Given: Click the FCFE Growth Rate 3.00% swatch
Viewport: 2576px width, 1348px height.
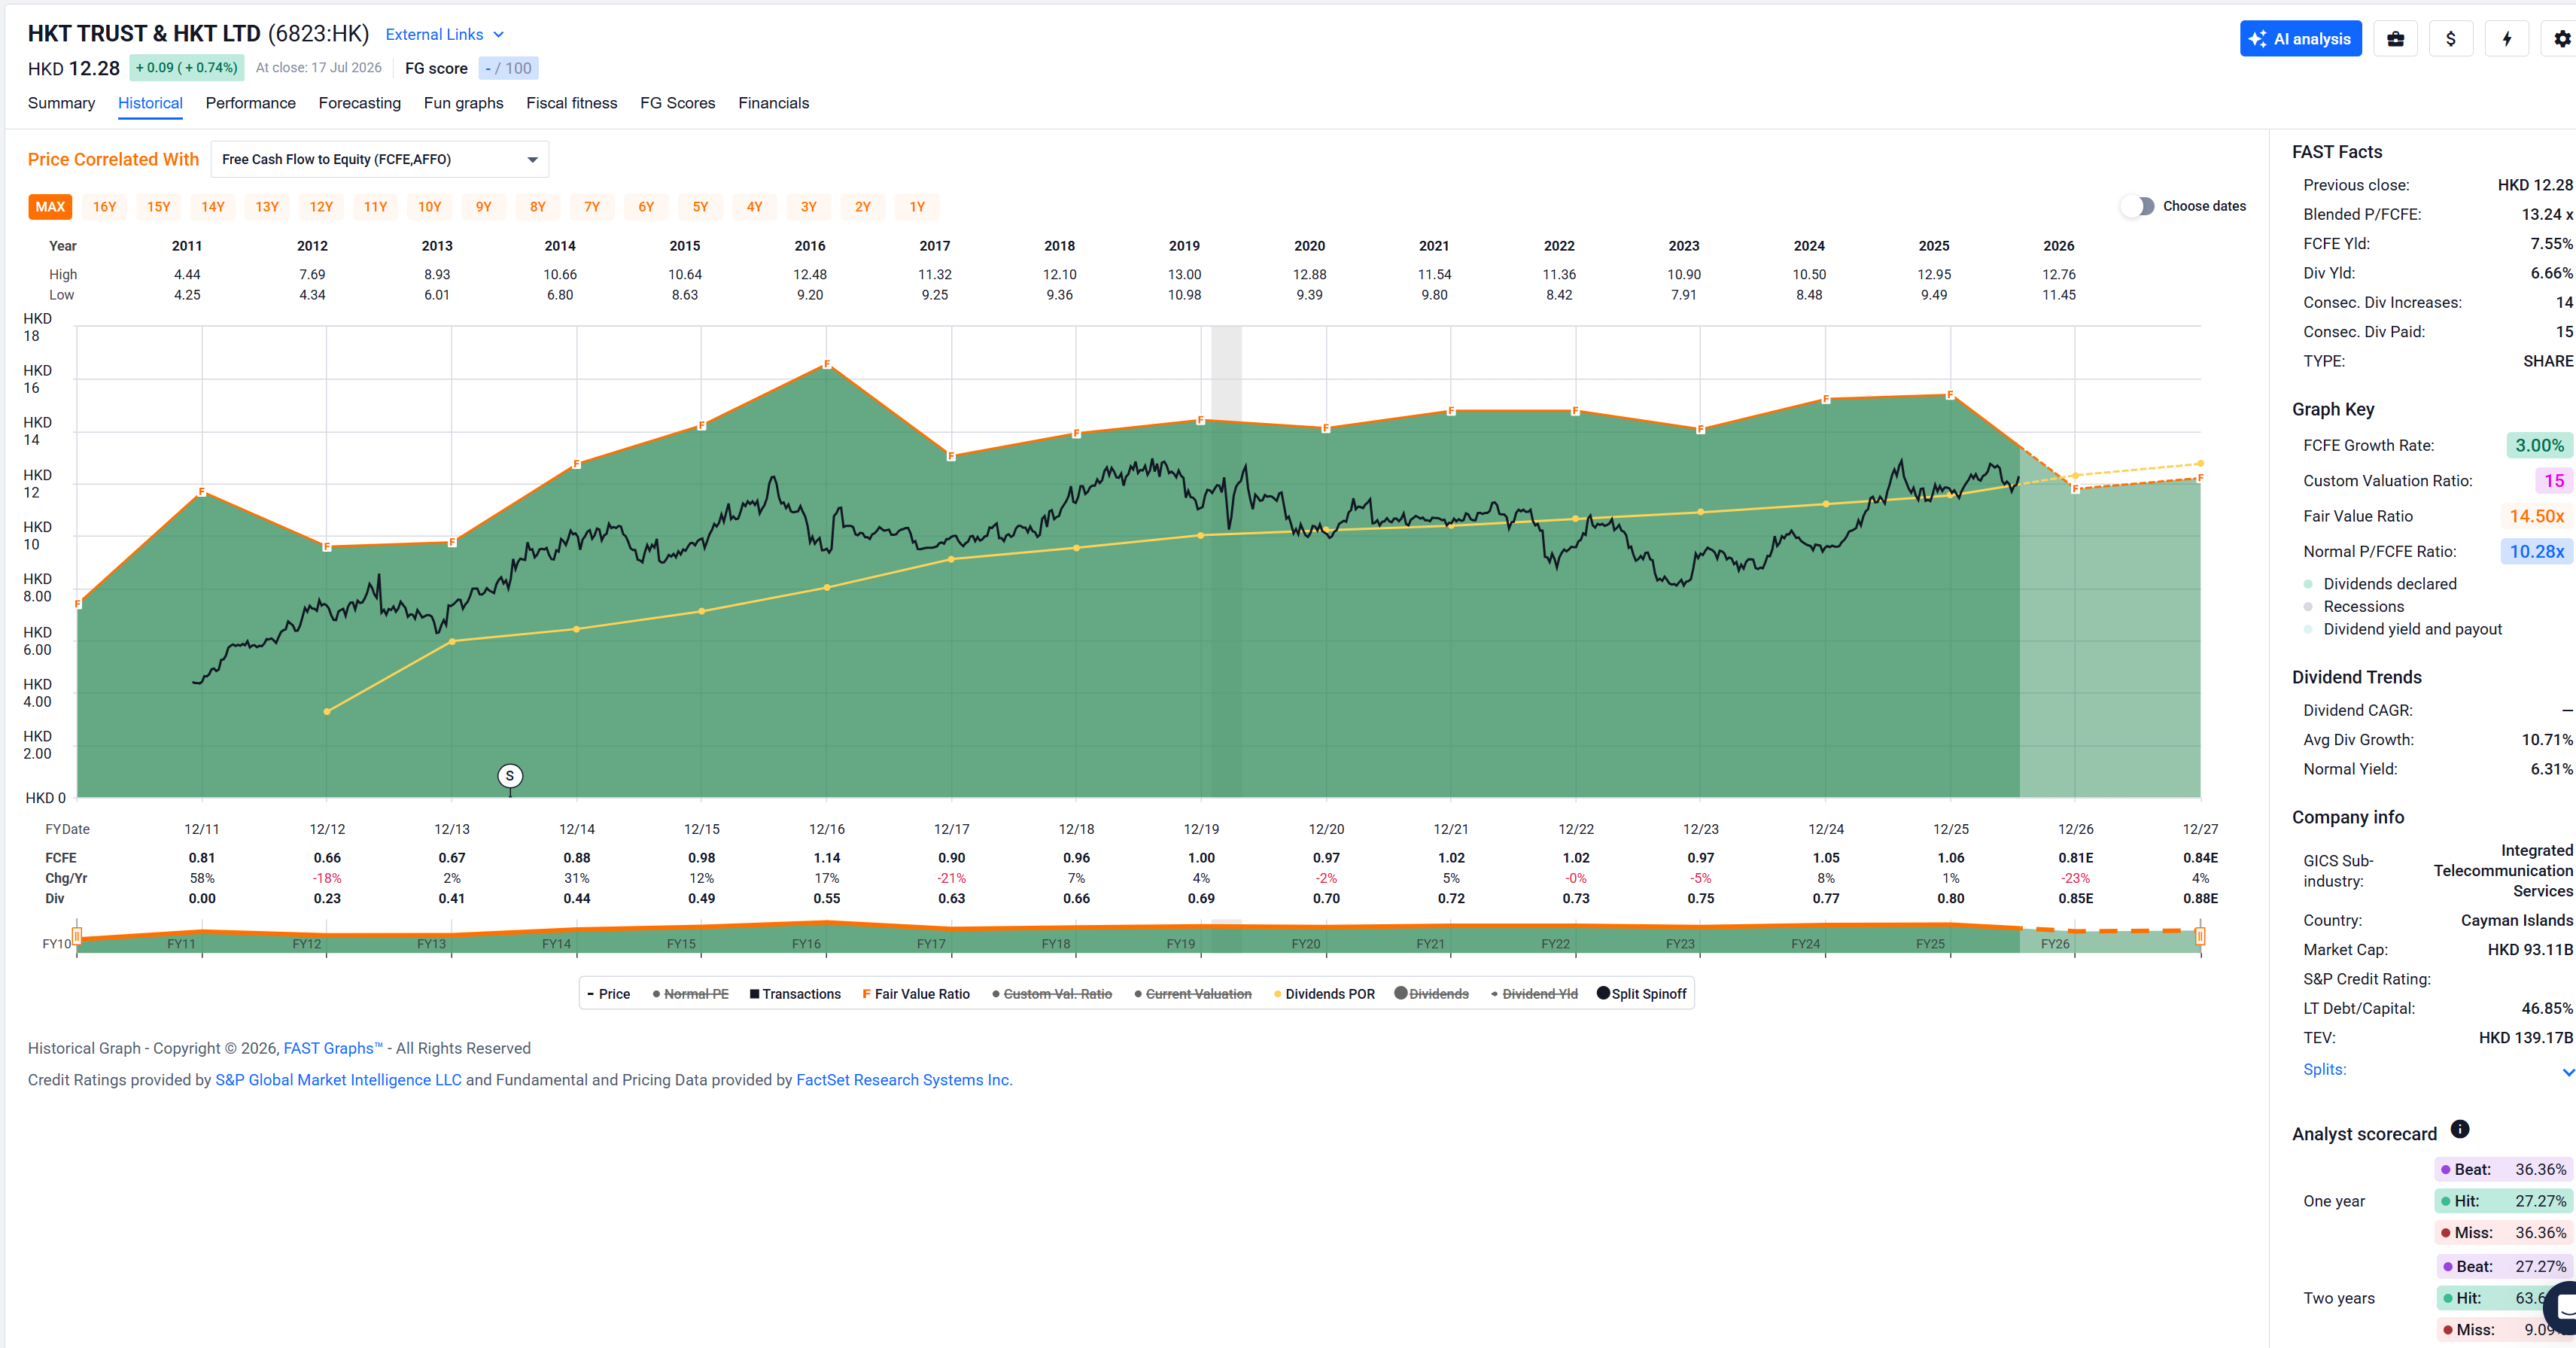Looking at the screenshot, I should click(x=2540, y=446).
